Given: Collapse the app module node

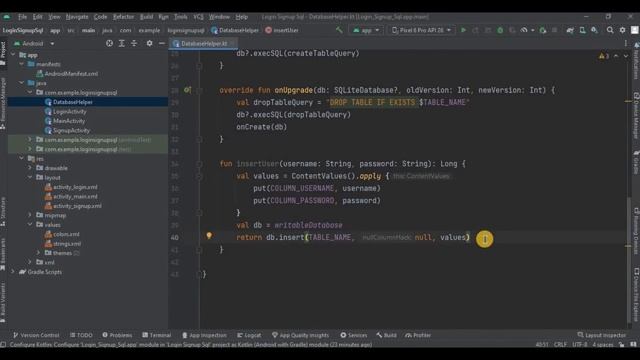Looking at the screenshot, I should pyautogui.click(x=13, y=55).
